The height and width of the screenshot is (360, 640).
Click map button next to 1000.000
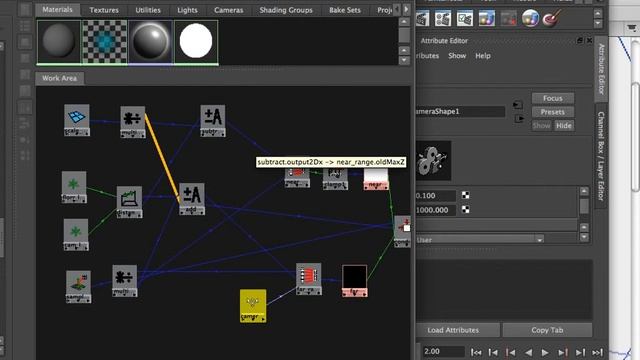click(465, 209)
